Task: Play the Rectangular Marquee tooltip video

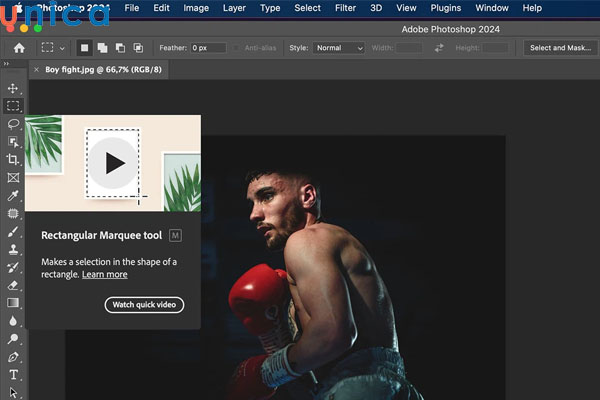Action: [114, 163]
